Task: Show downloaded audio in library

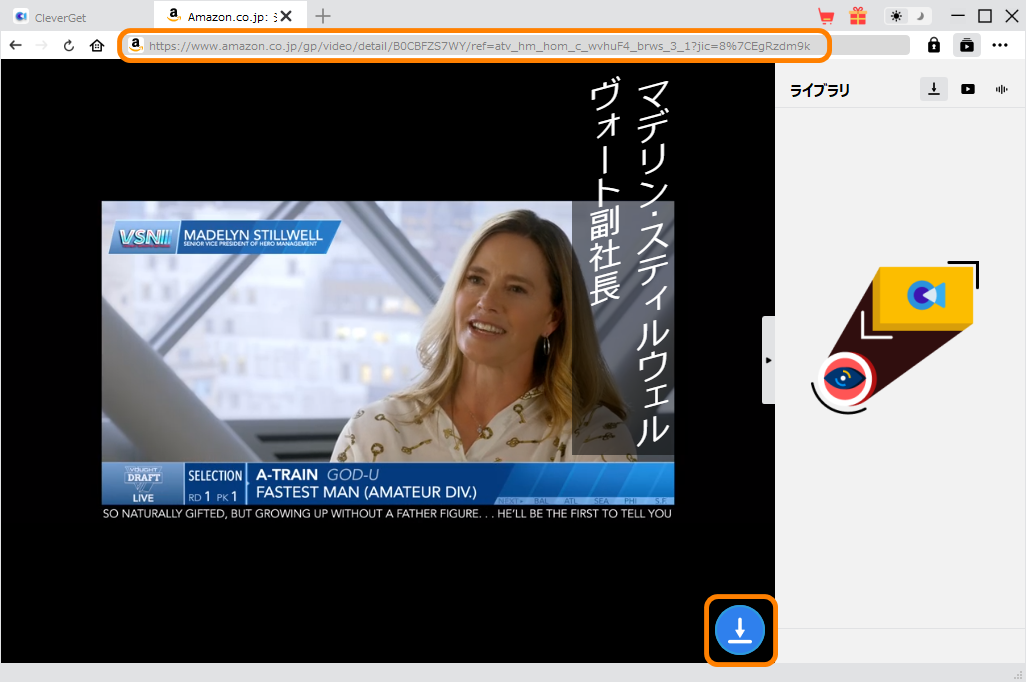Action: coord(1001,89)
